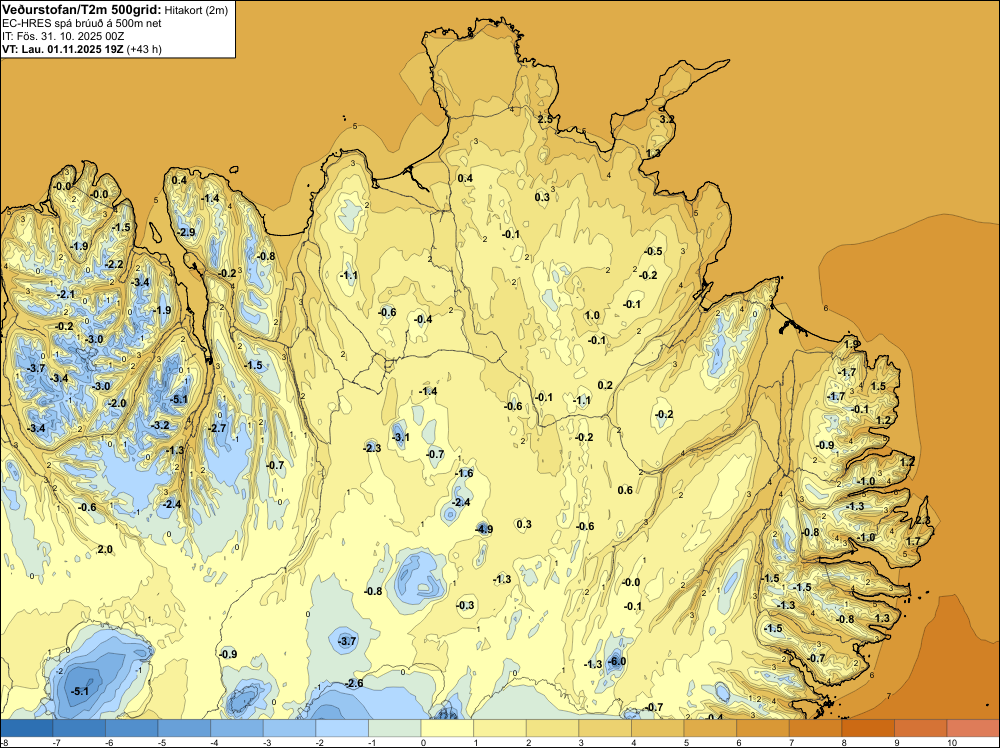1000x748 pixels.
Task: Click the "2.8" temperature value
Action: click(923, 521)
